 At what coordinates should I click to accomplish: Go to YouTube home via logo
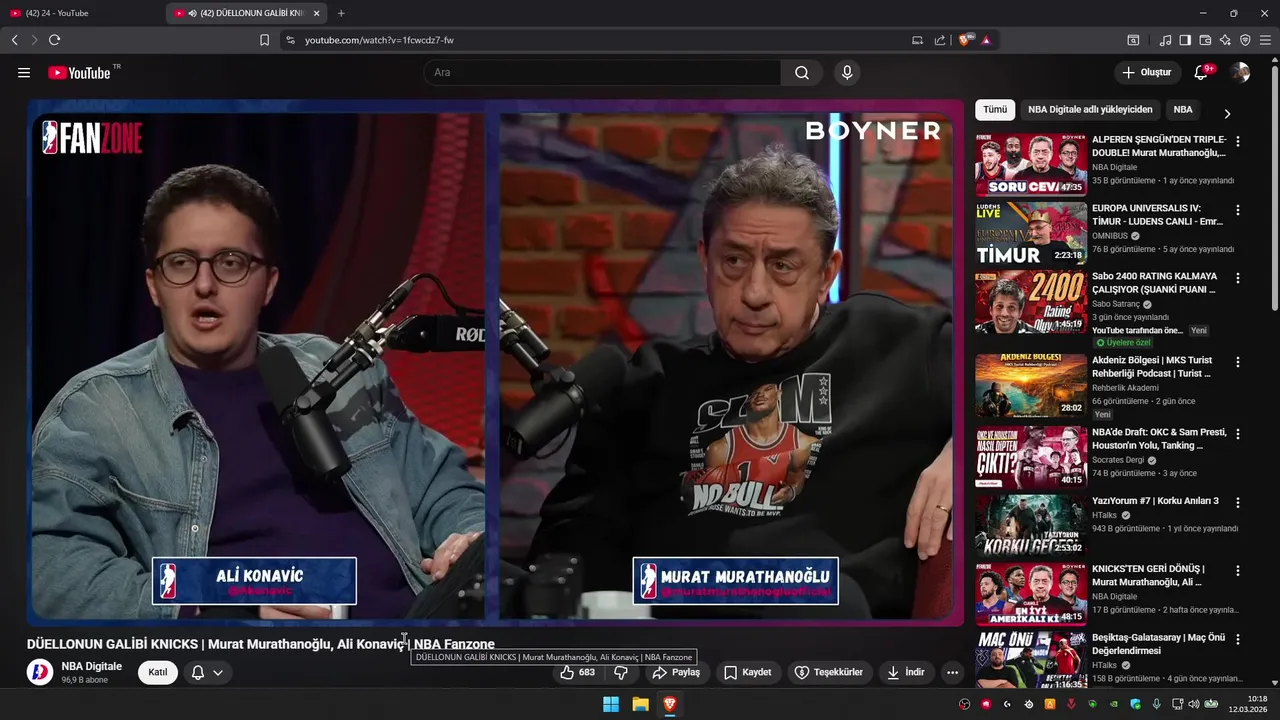click(x=79, y=73)
